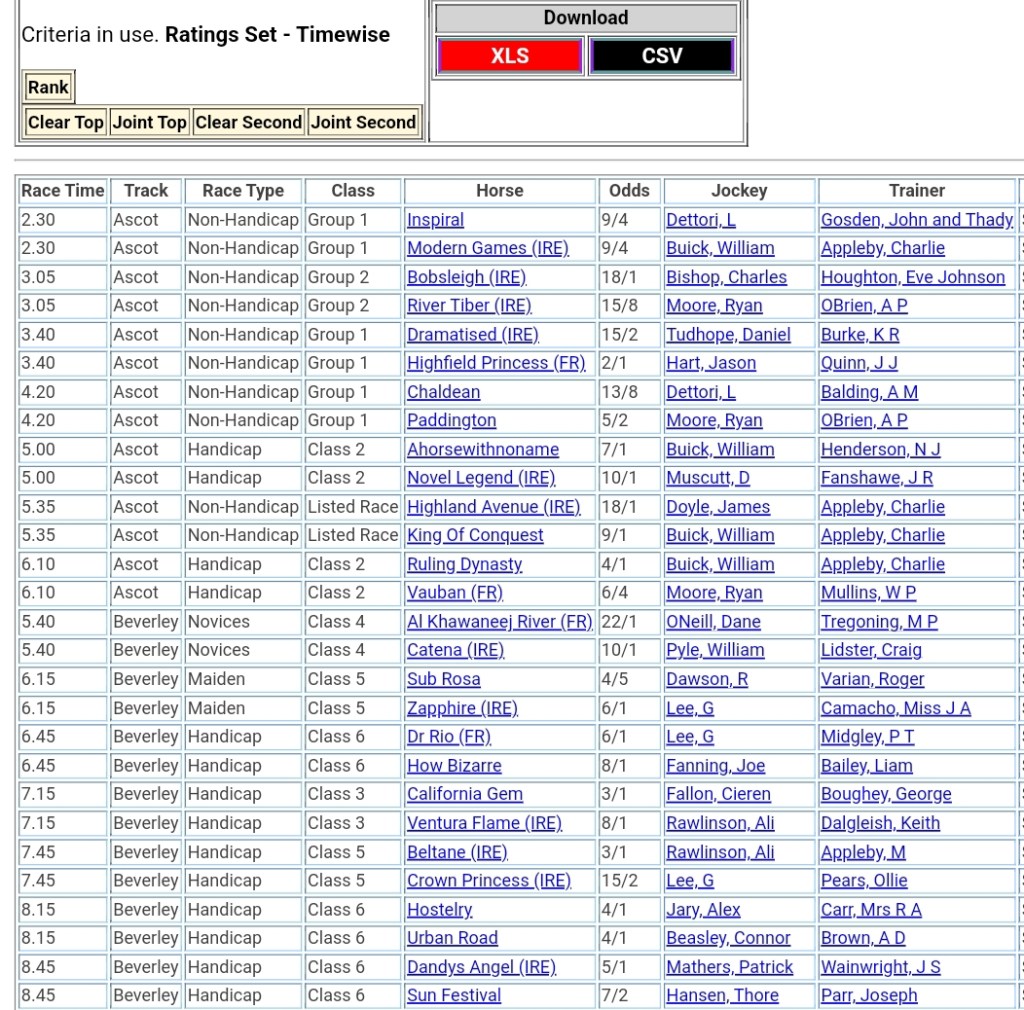Open Modern Games (IRE) horse link
1024x1010 pixels.
(x=487, y=248)
